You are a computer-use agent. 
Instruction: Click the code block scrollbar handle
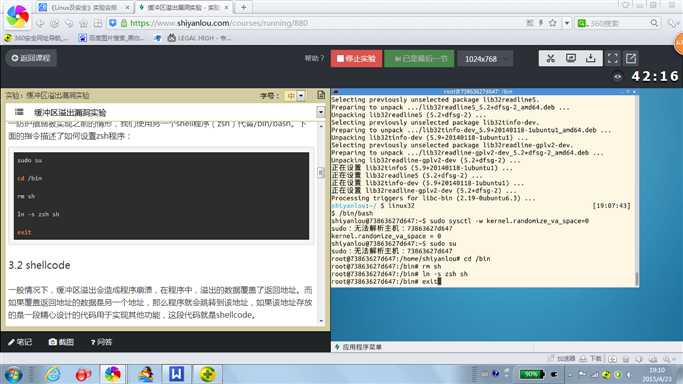coord(321,173)
